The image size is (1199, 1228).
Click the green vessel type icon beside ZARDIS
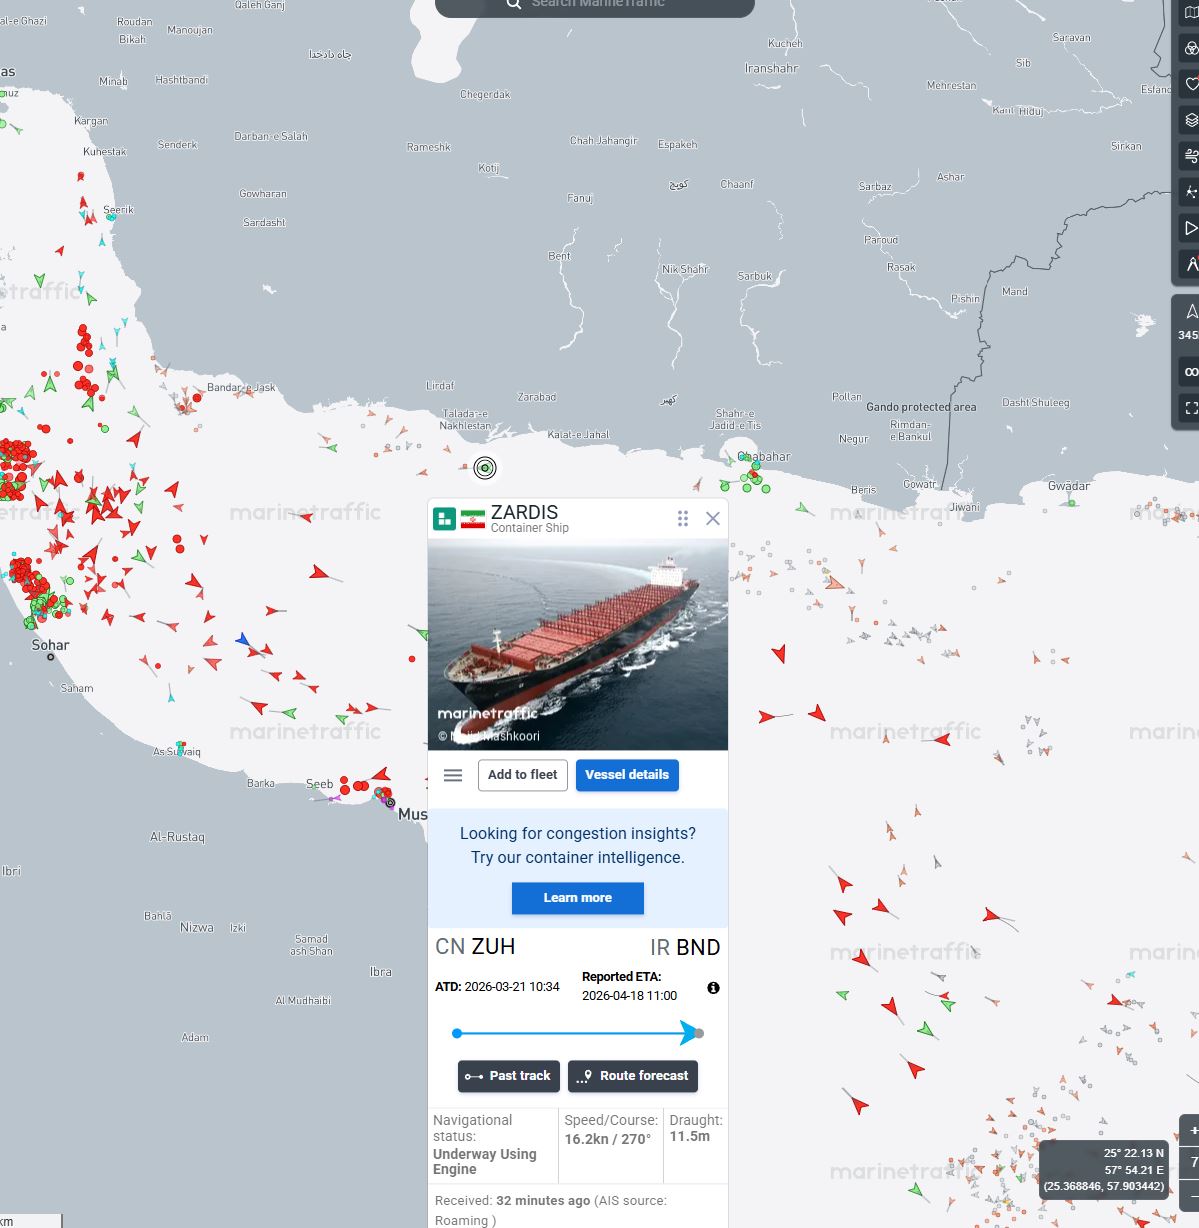(x=444, y=519)
